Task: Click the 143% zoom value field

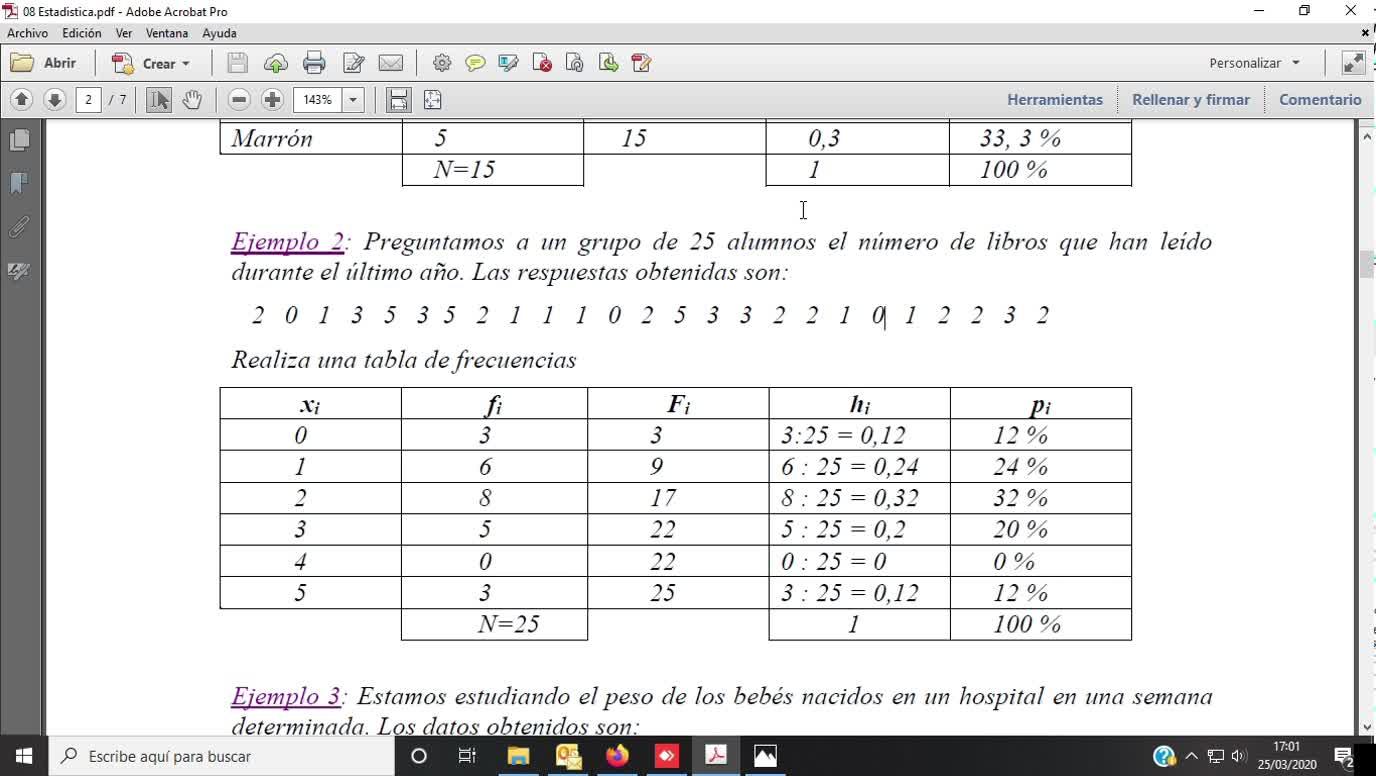Action: tap(318, 99)
